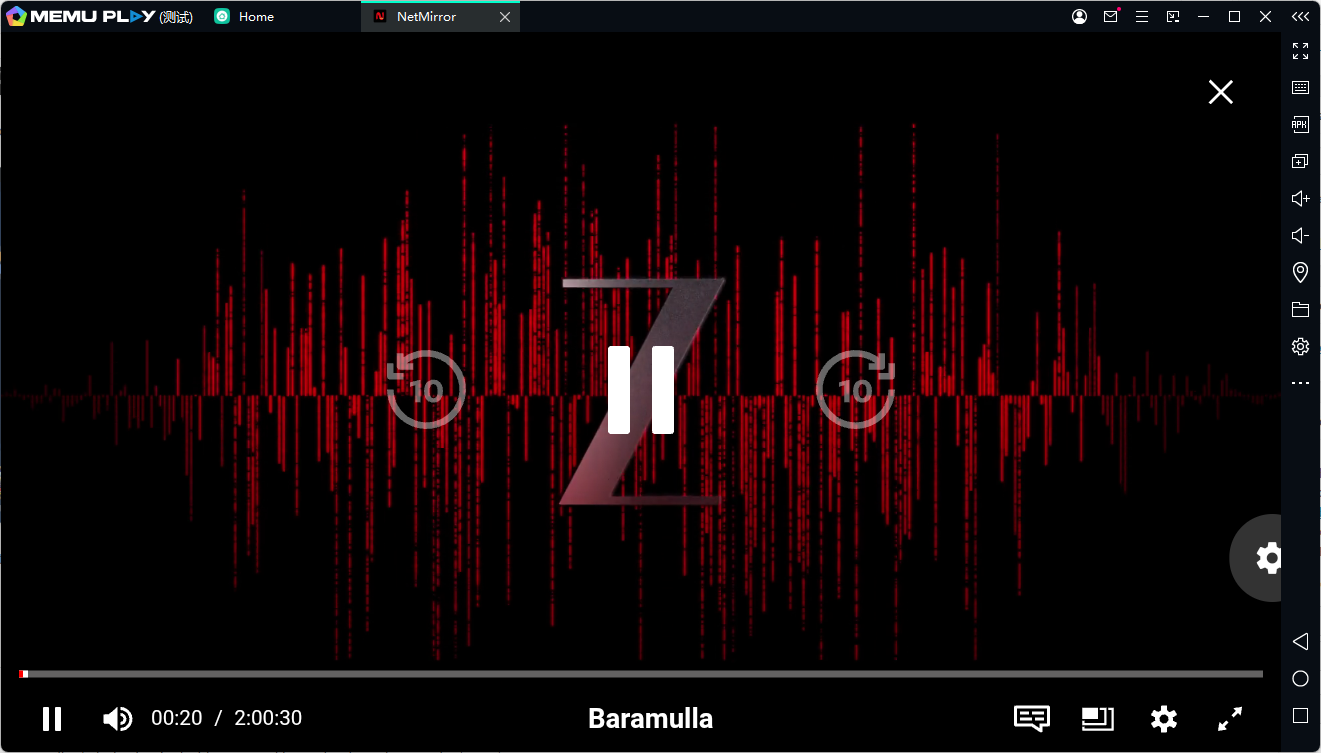Pause the video using the center button
The image size is (1321, 753).
(641, 389)
